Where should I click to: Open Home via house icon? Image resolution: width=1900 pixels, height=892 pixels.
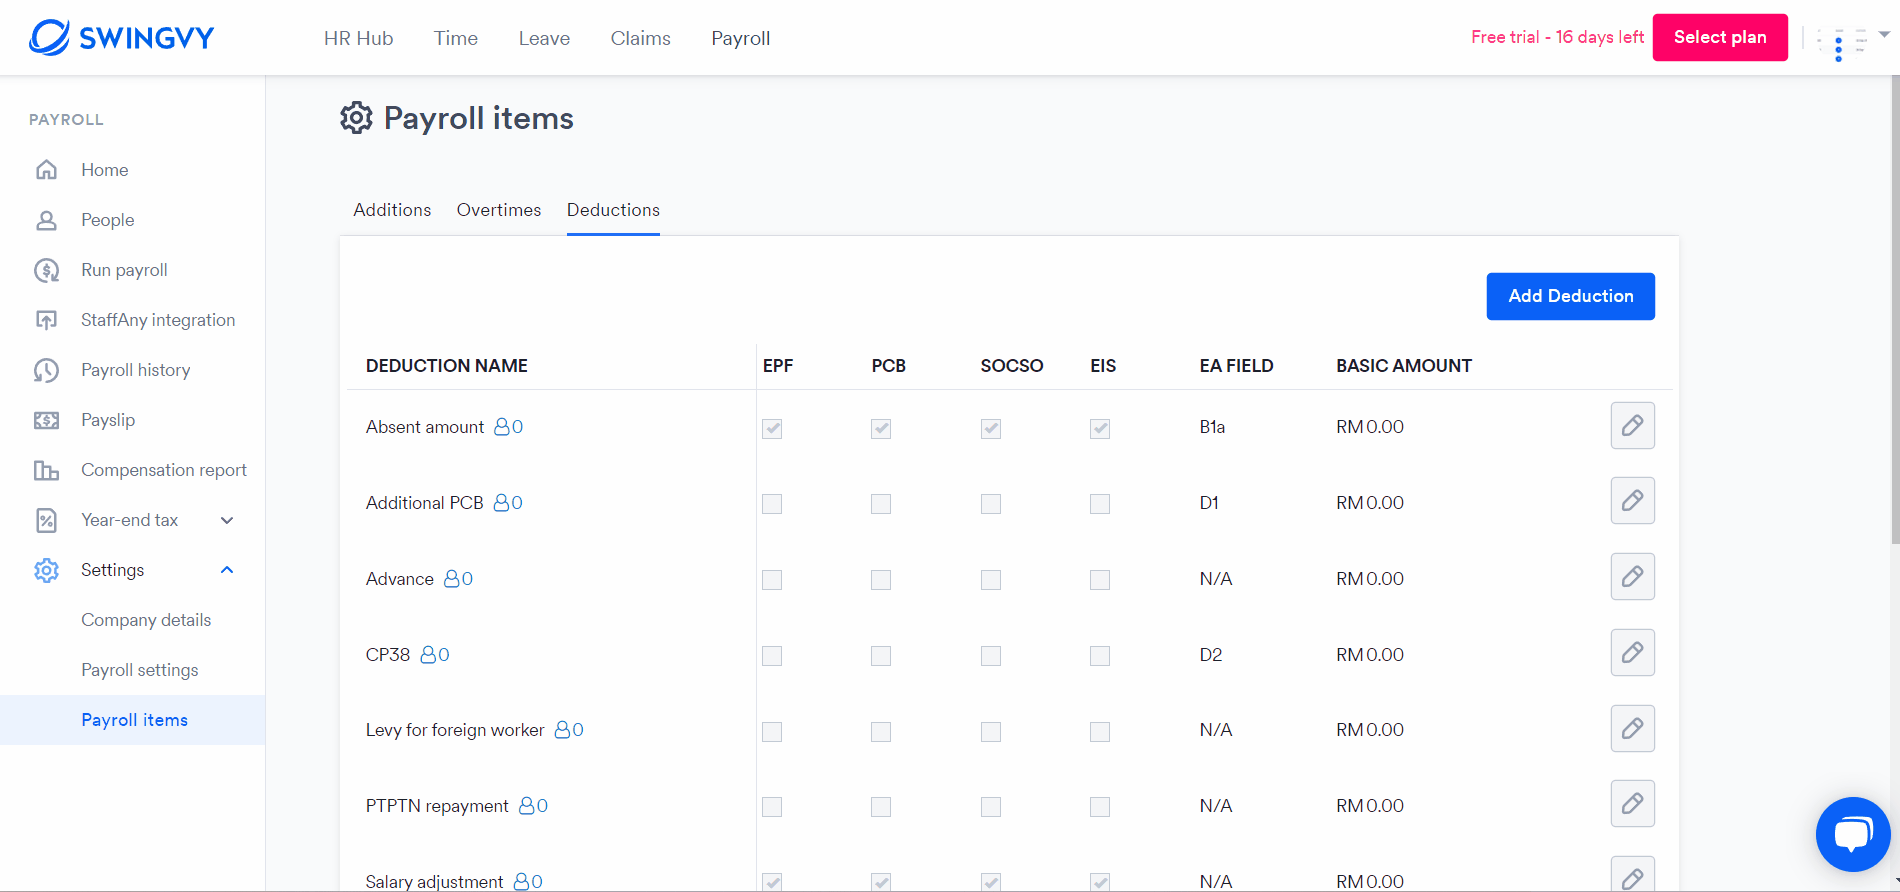46,170
